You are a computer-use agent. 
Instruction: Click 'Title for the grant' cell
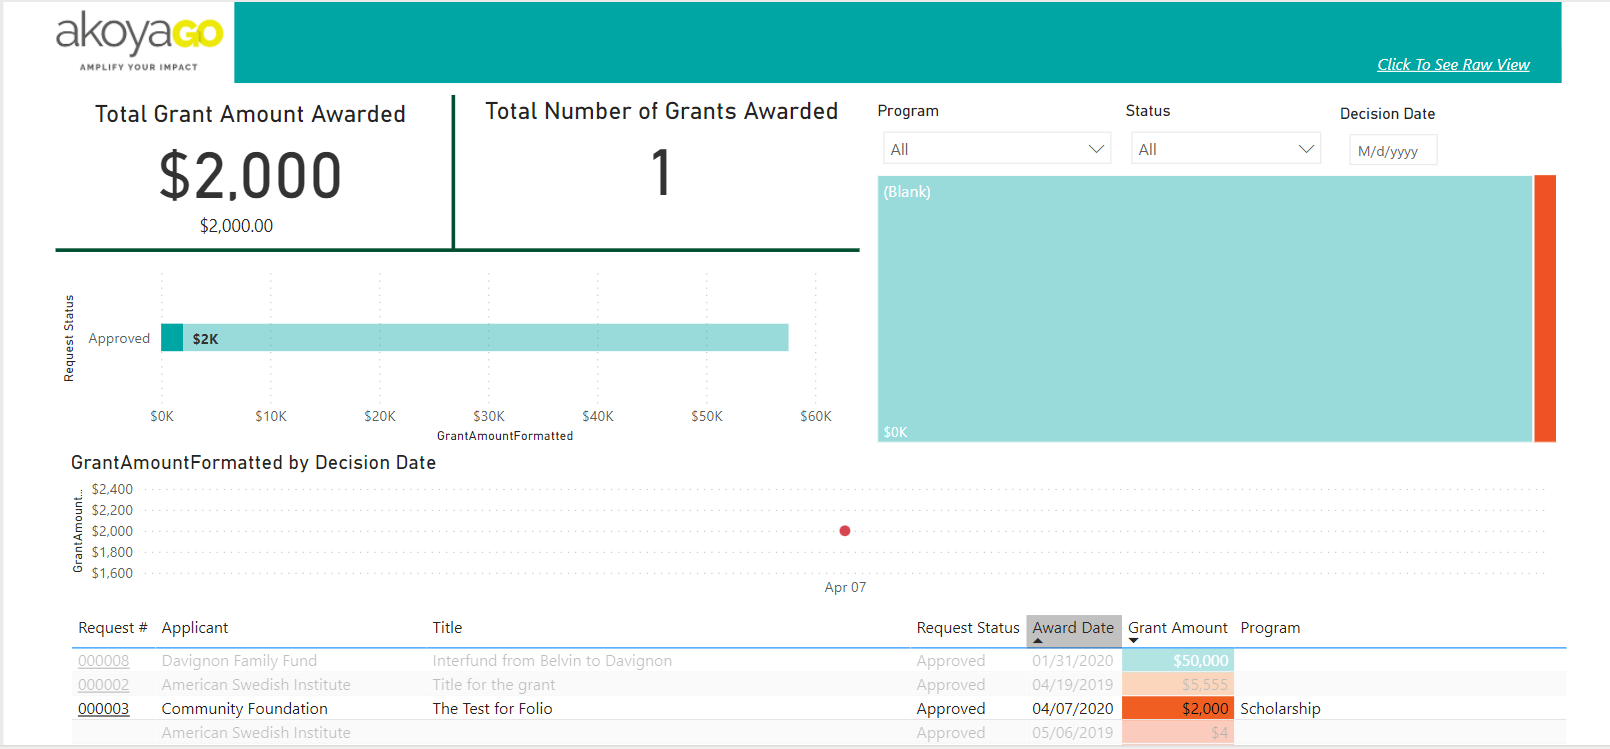[494, 685]
